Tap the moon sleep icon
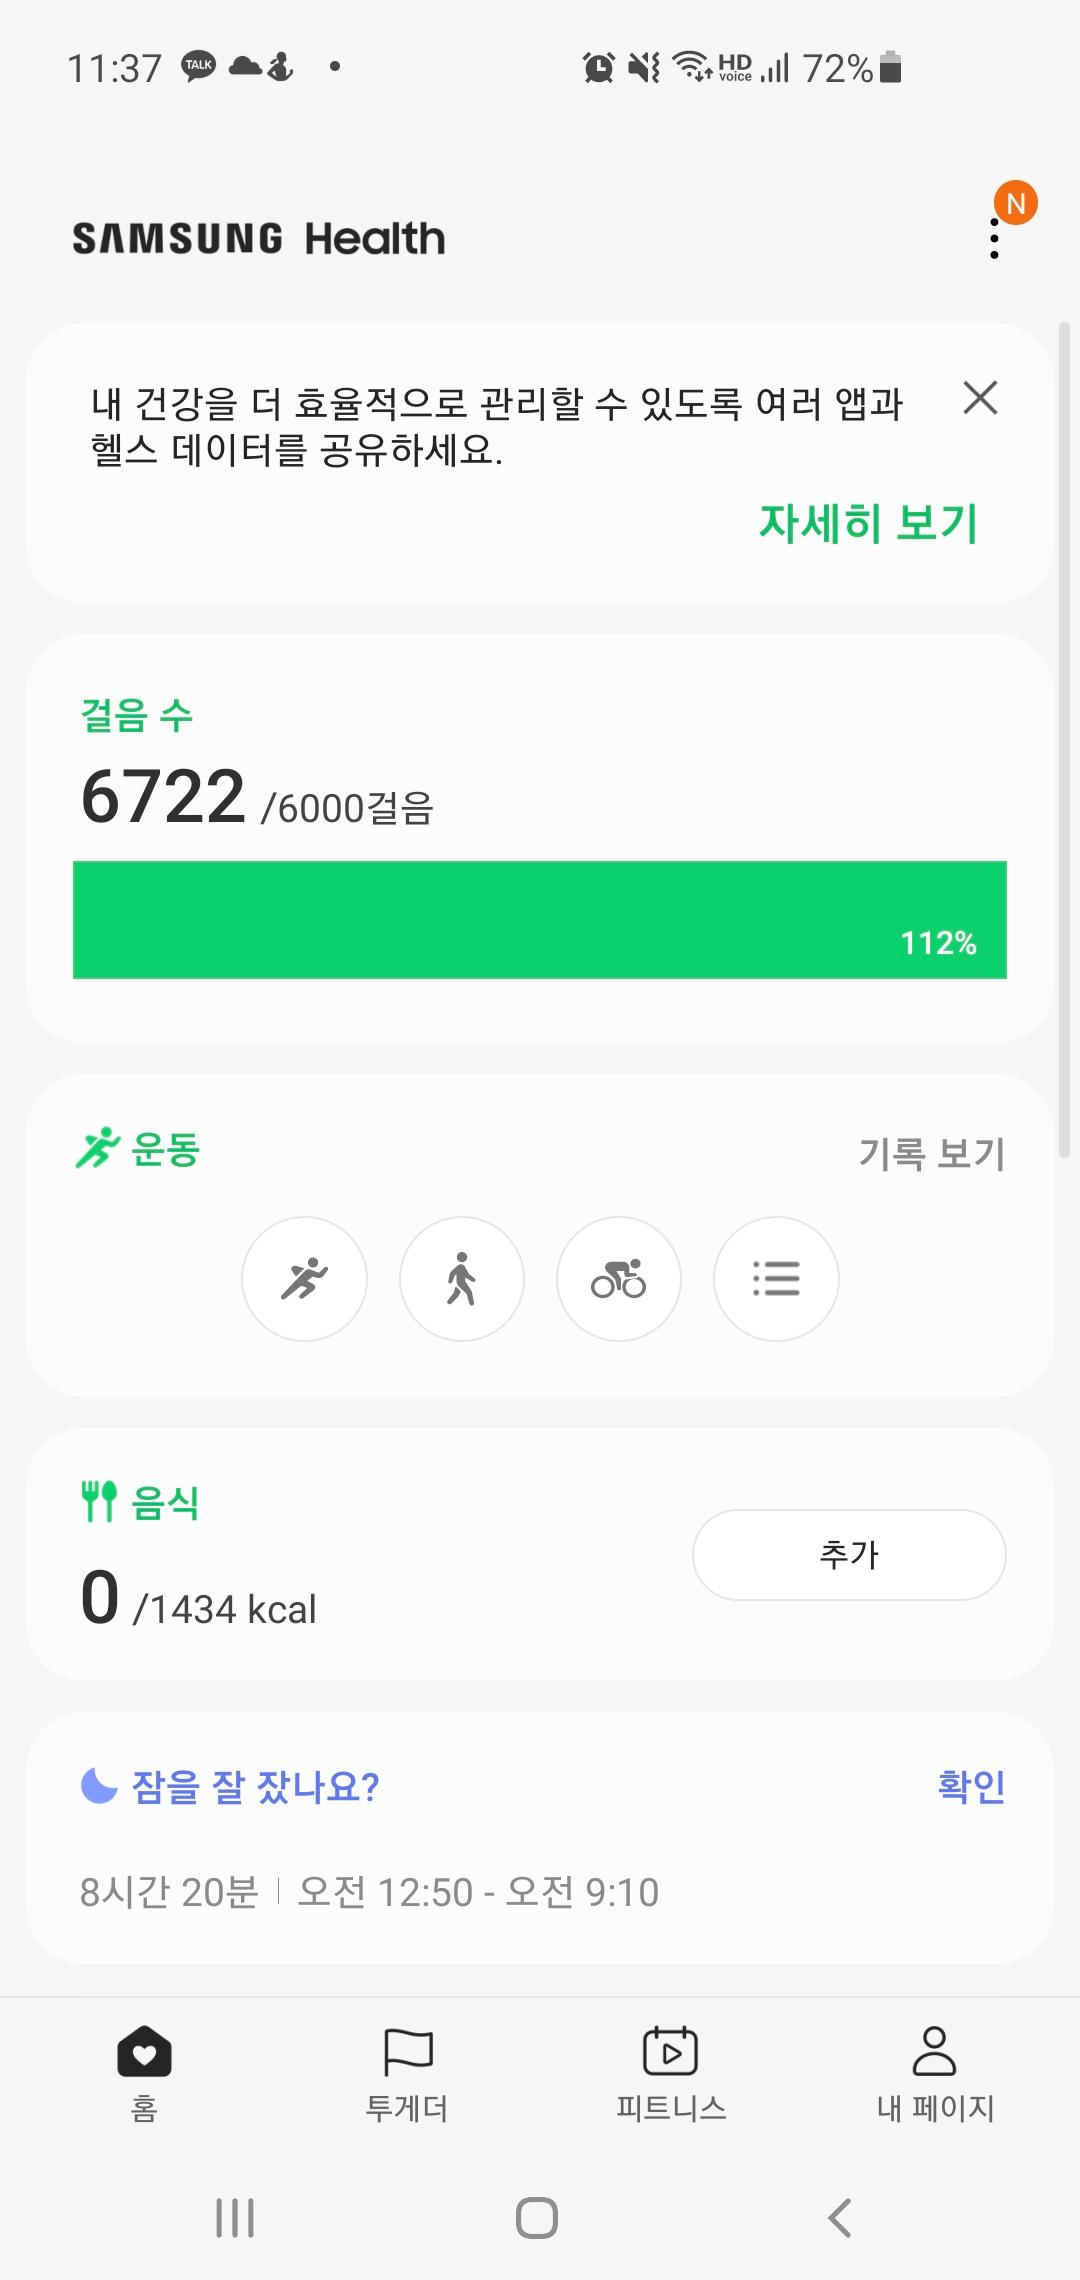Screen dimensions: 1080x2280 tap(99, 1786)
